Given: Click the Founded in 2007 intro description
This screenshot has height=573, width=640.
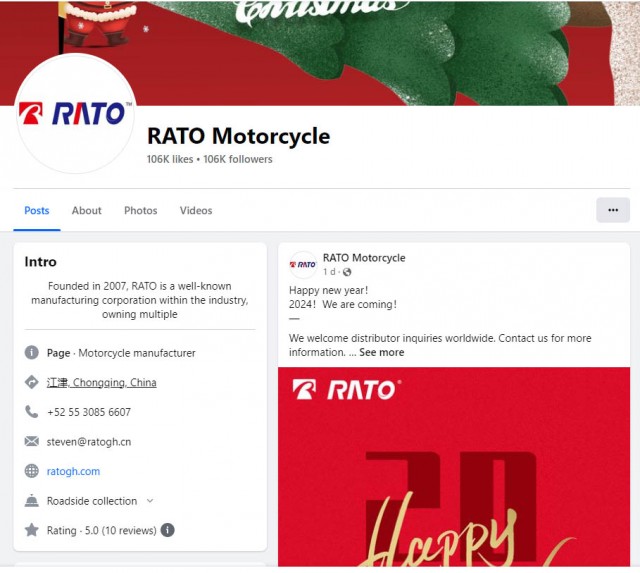Looking at the screenshot, I should click(140, 300).
